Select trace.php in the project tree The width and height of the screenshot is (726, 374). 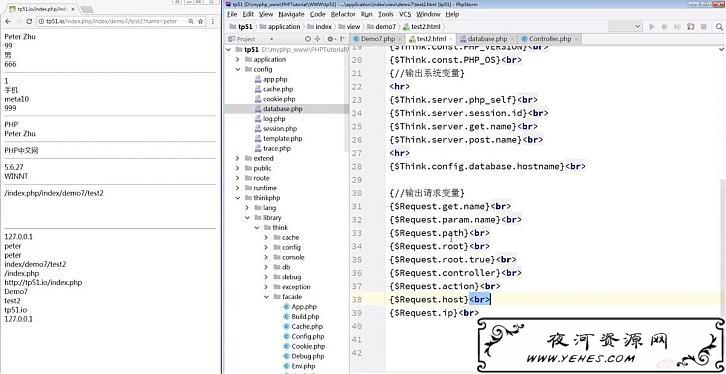pos(273,149)
